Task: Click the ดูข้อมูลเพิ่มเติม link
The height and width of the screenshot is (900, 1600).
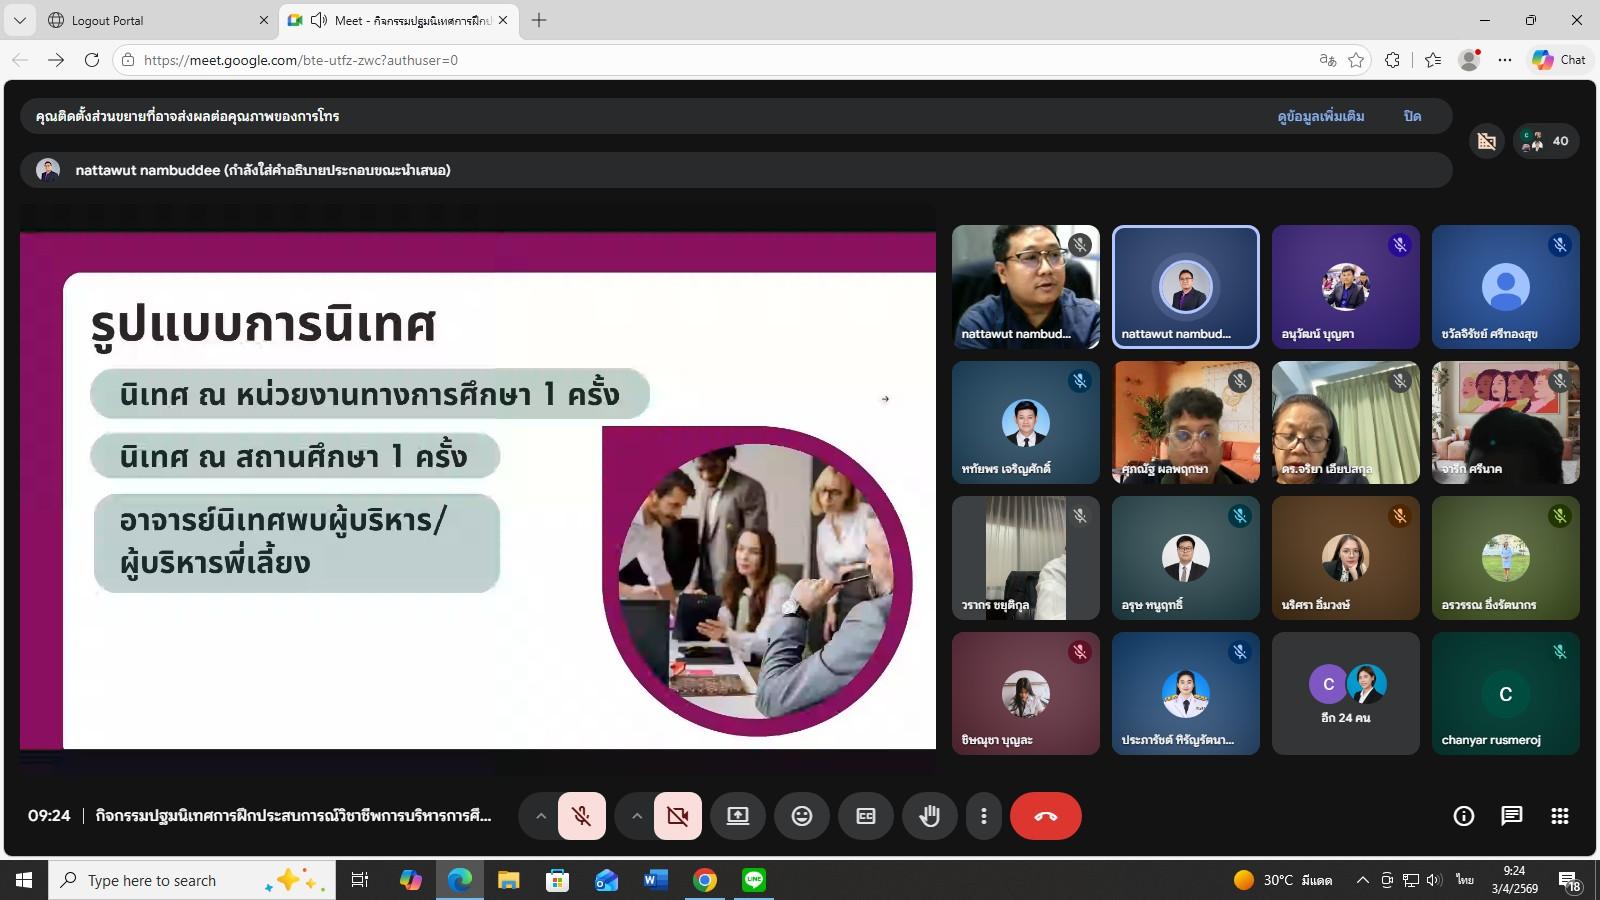Action: [1320, 116]
